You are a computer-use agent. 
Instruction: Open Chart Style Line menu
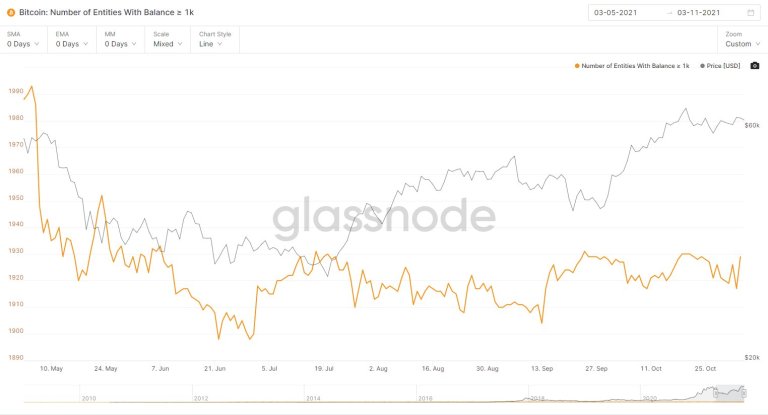[215, 40]
